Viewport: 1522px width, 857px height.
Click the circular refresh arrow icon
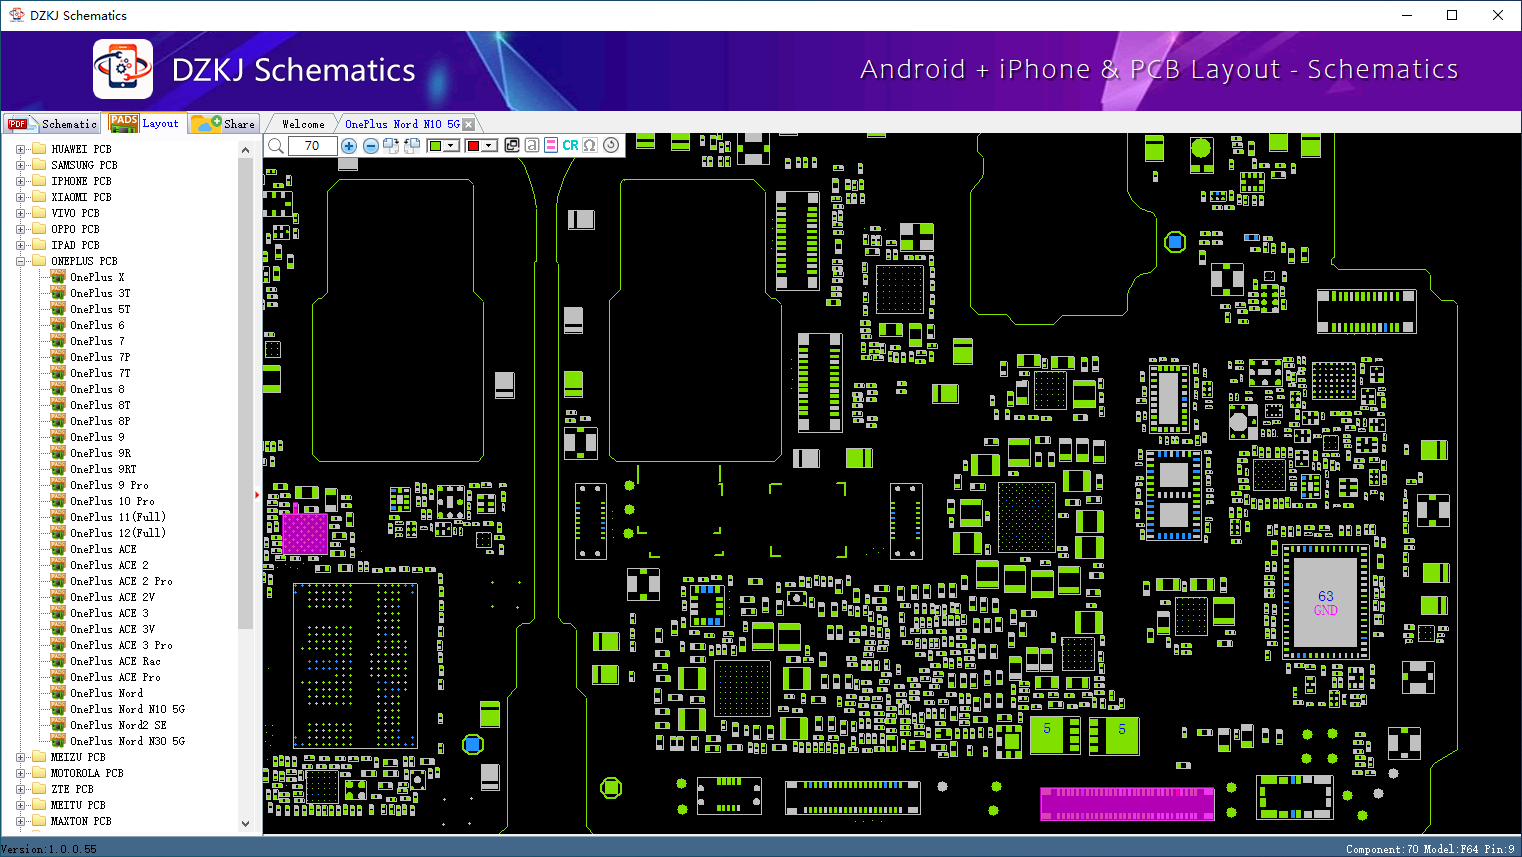point(611,146)
